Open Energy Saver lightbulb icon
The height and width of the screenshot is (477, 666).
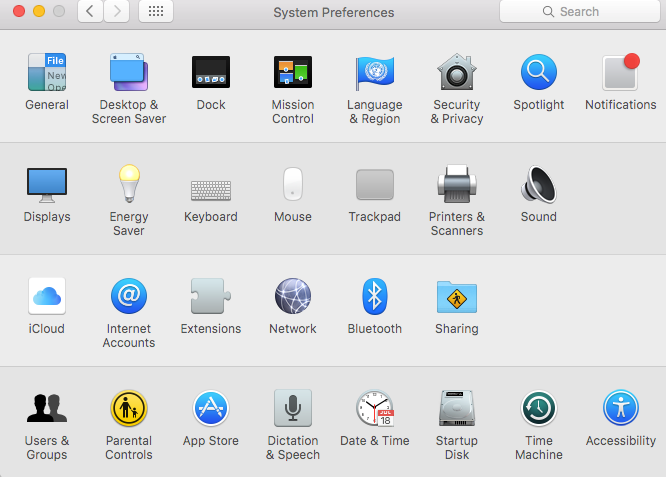point(129,183)
